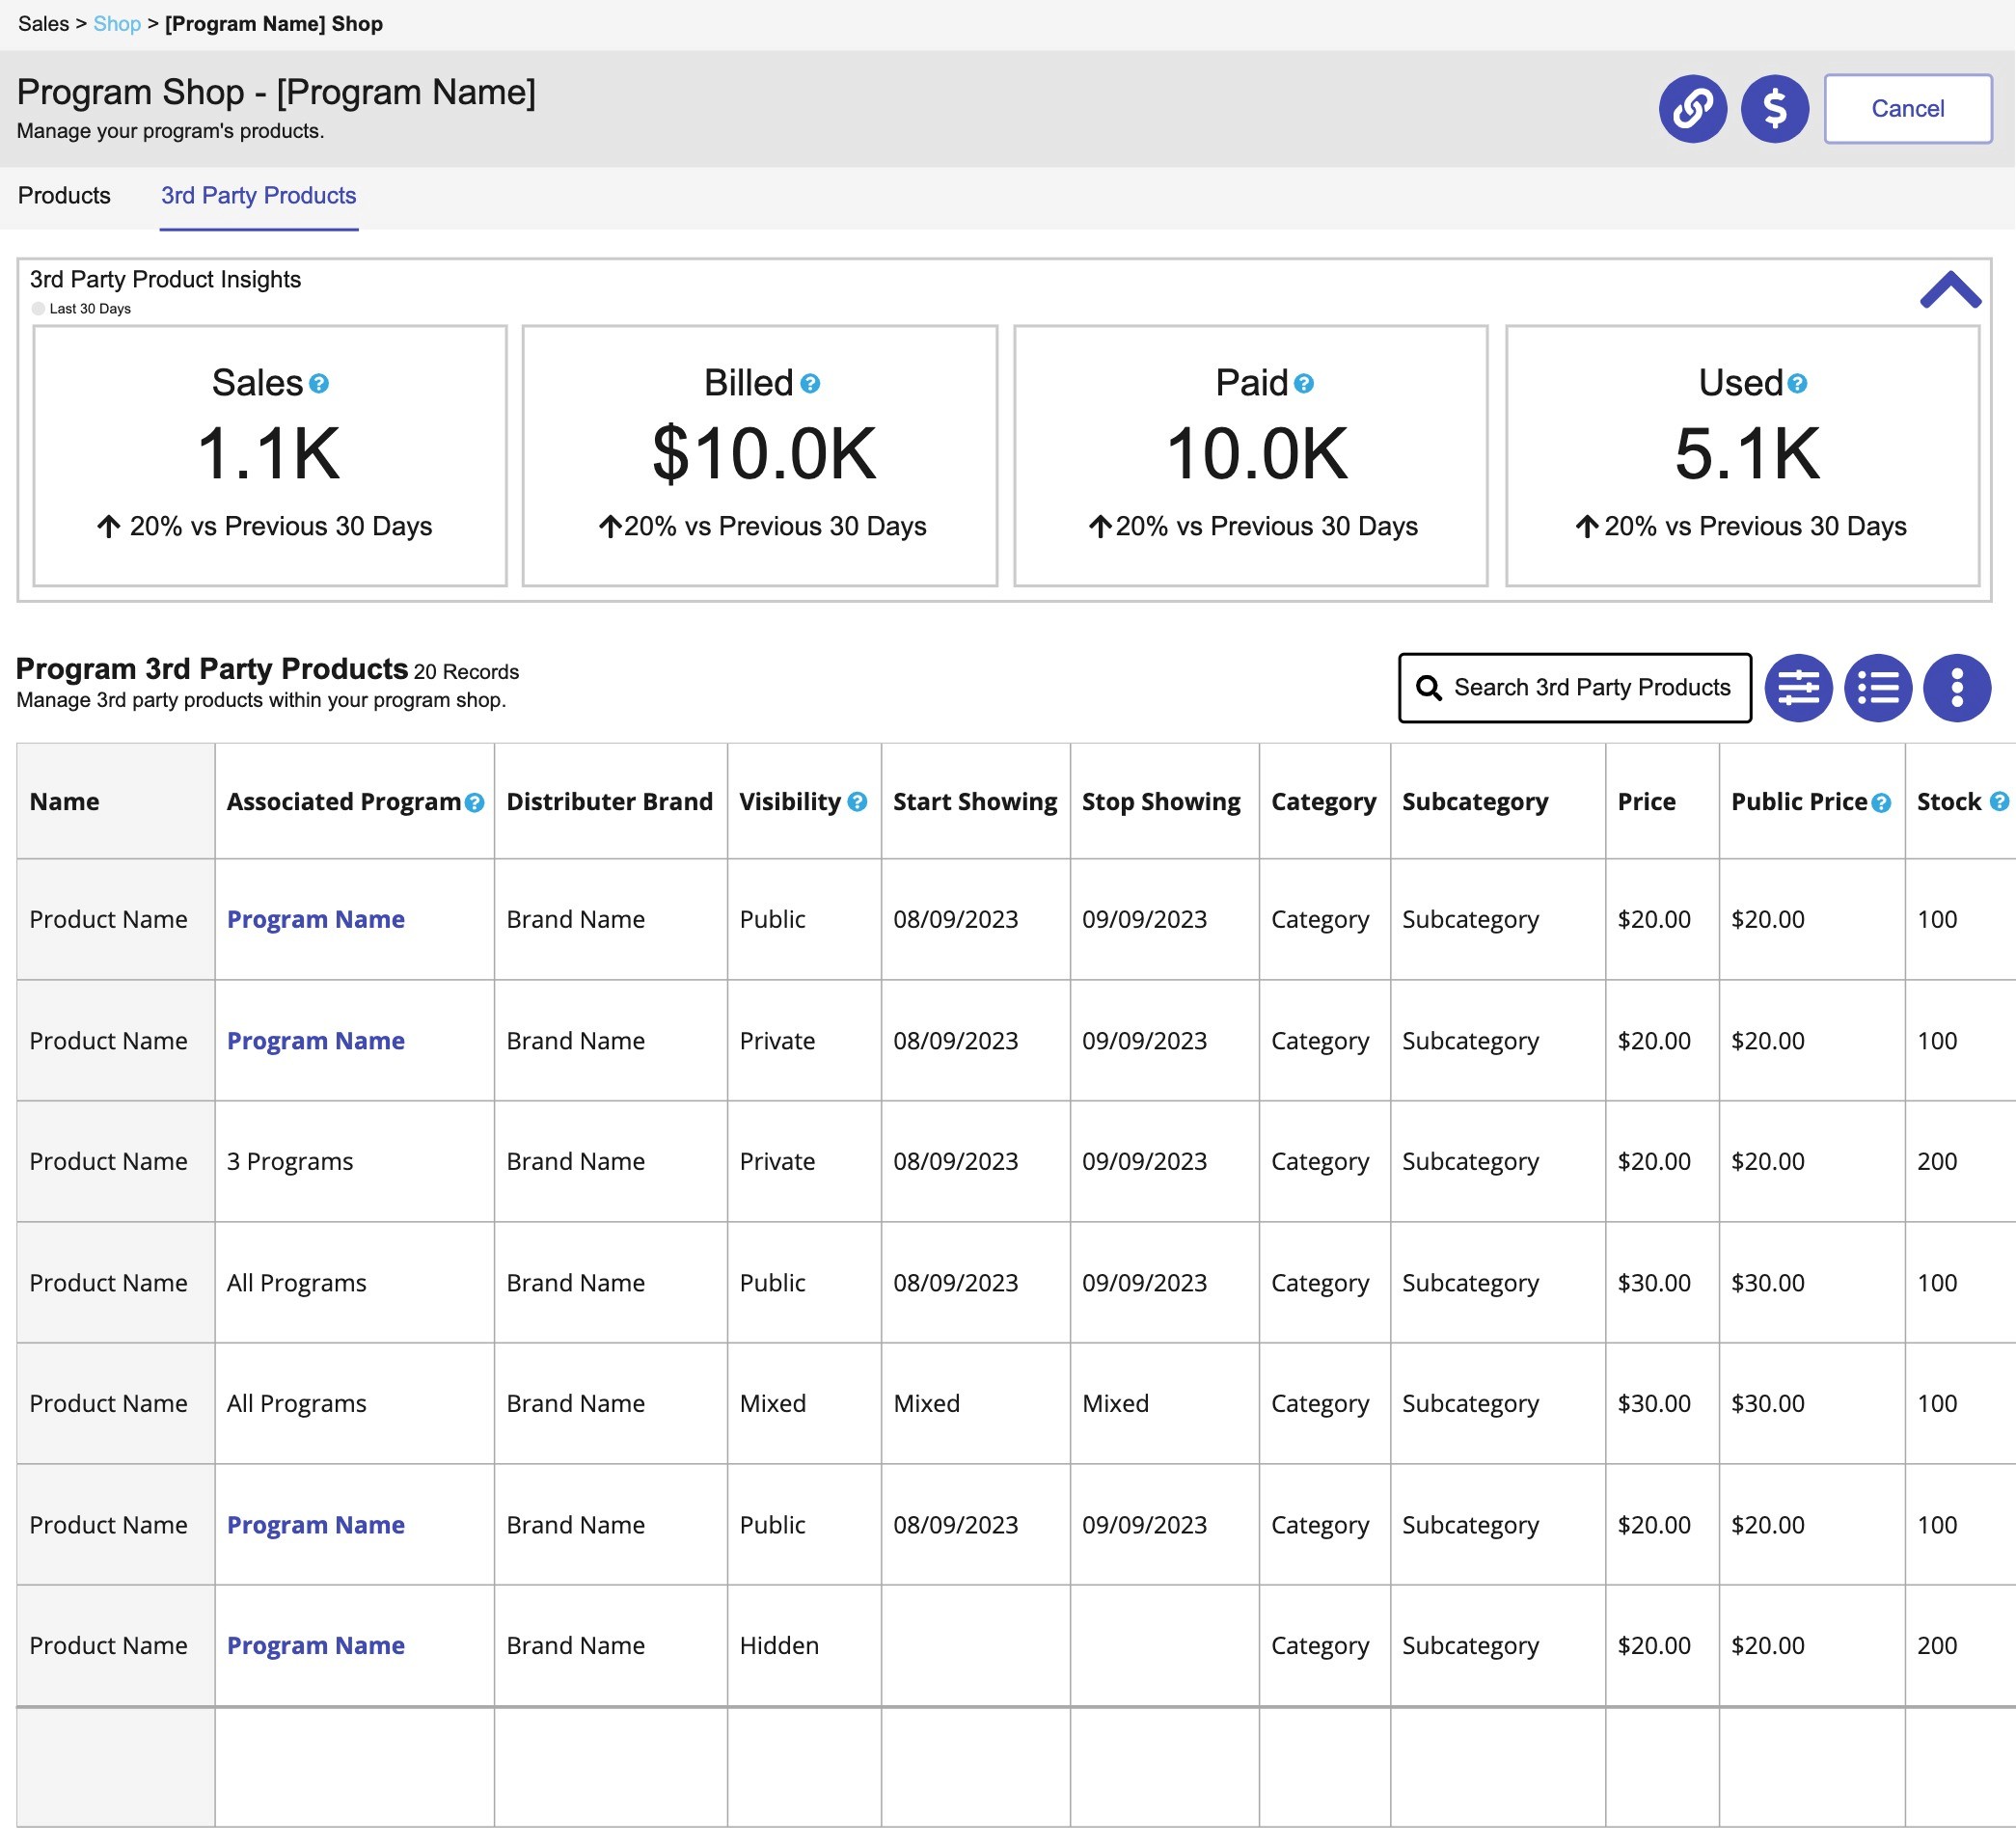Select the 3rd Party Products tab
This screenshot has width=2016, height=1845.
pos(258,196)
